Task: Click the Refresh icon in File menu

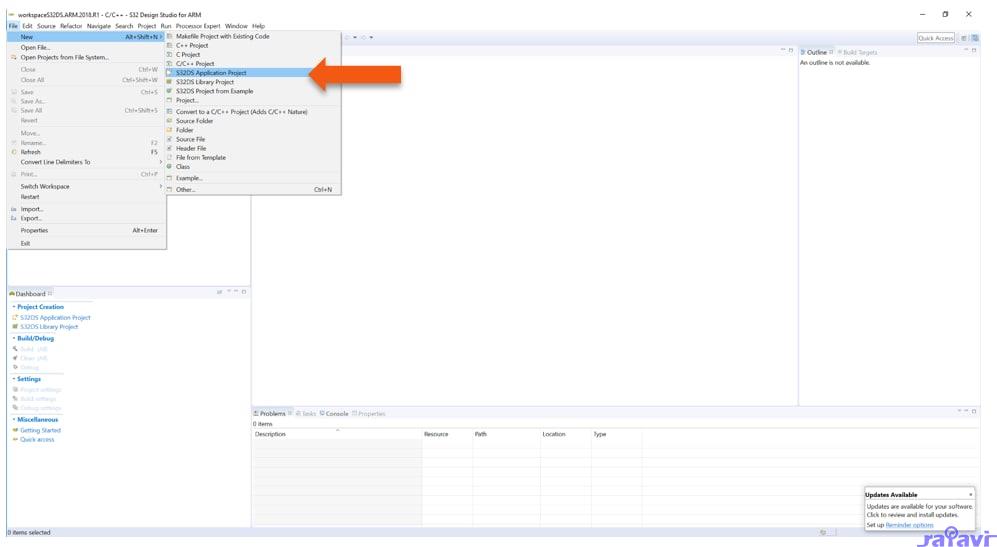Action: click(14, 152)
